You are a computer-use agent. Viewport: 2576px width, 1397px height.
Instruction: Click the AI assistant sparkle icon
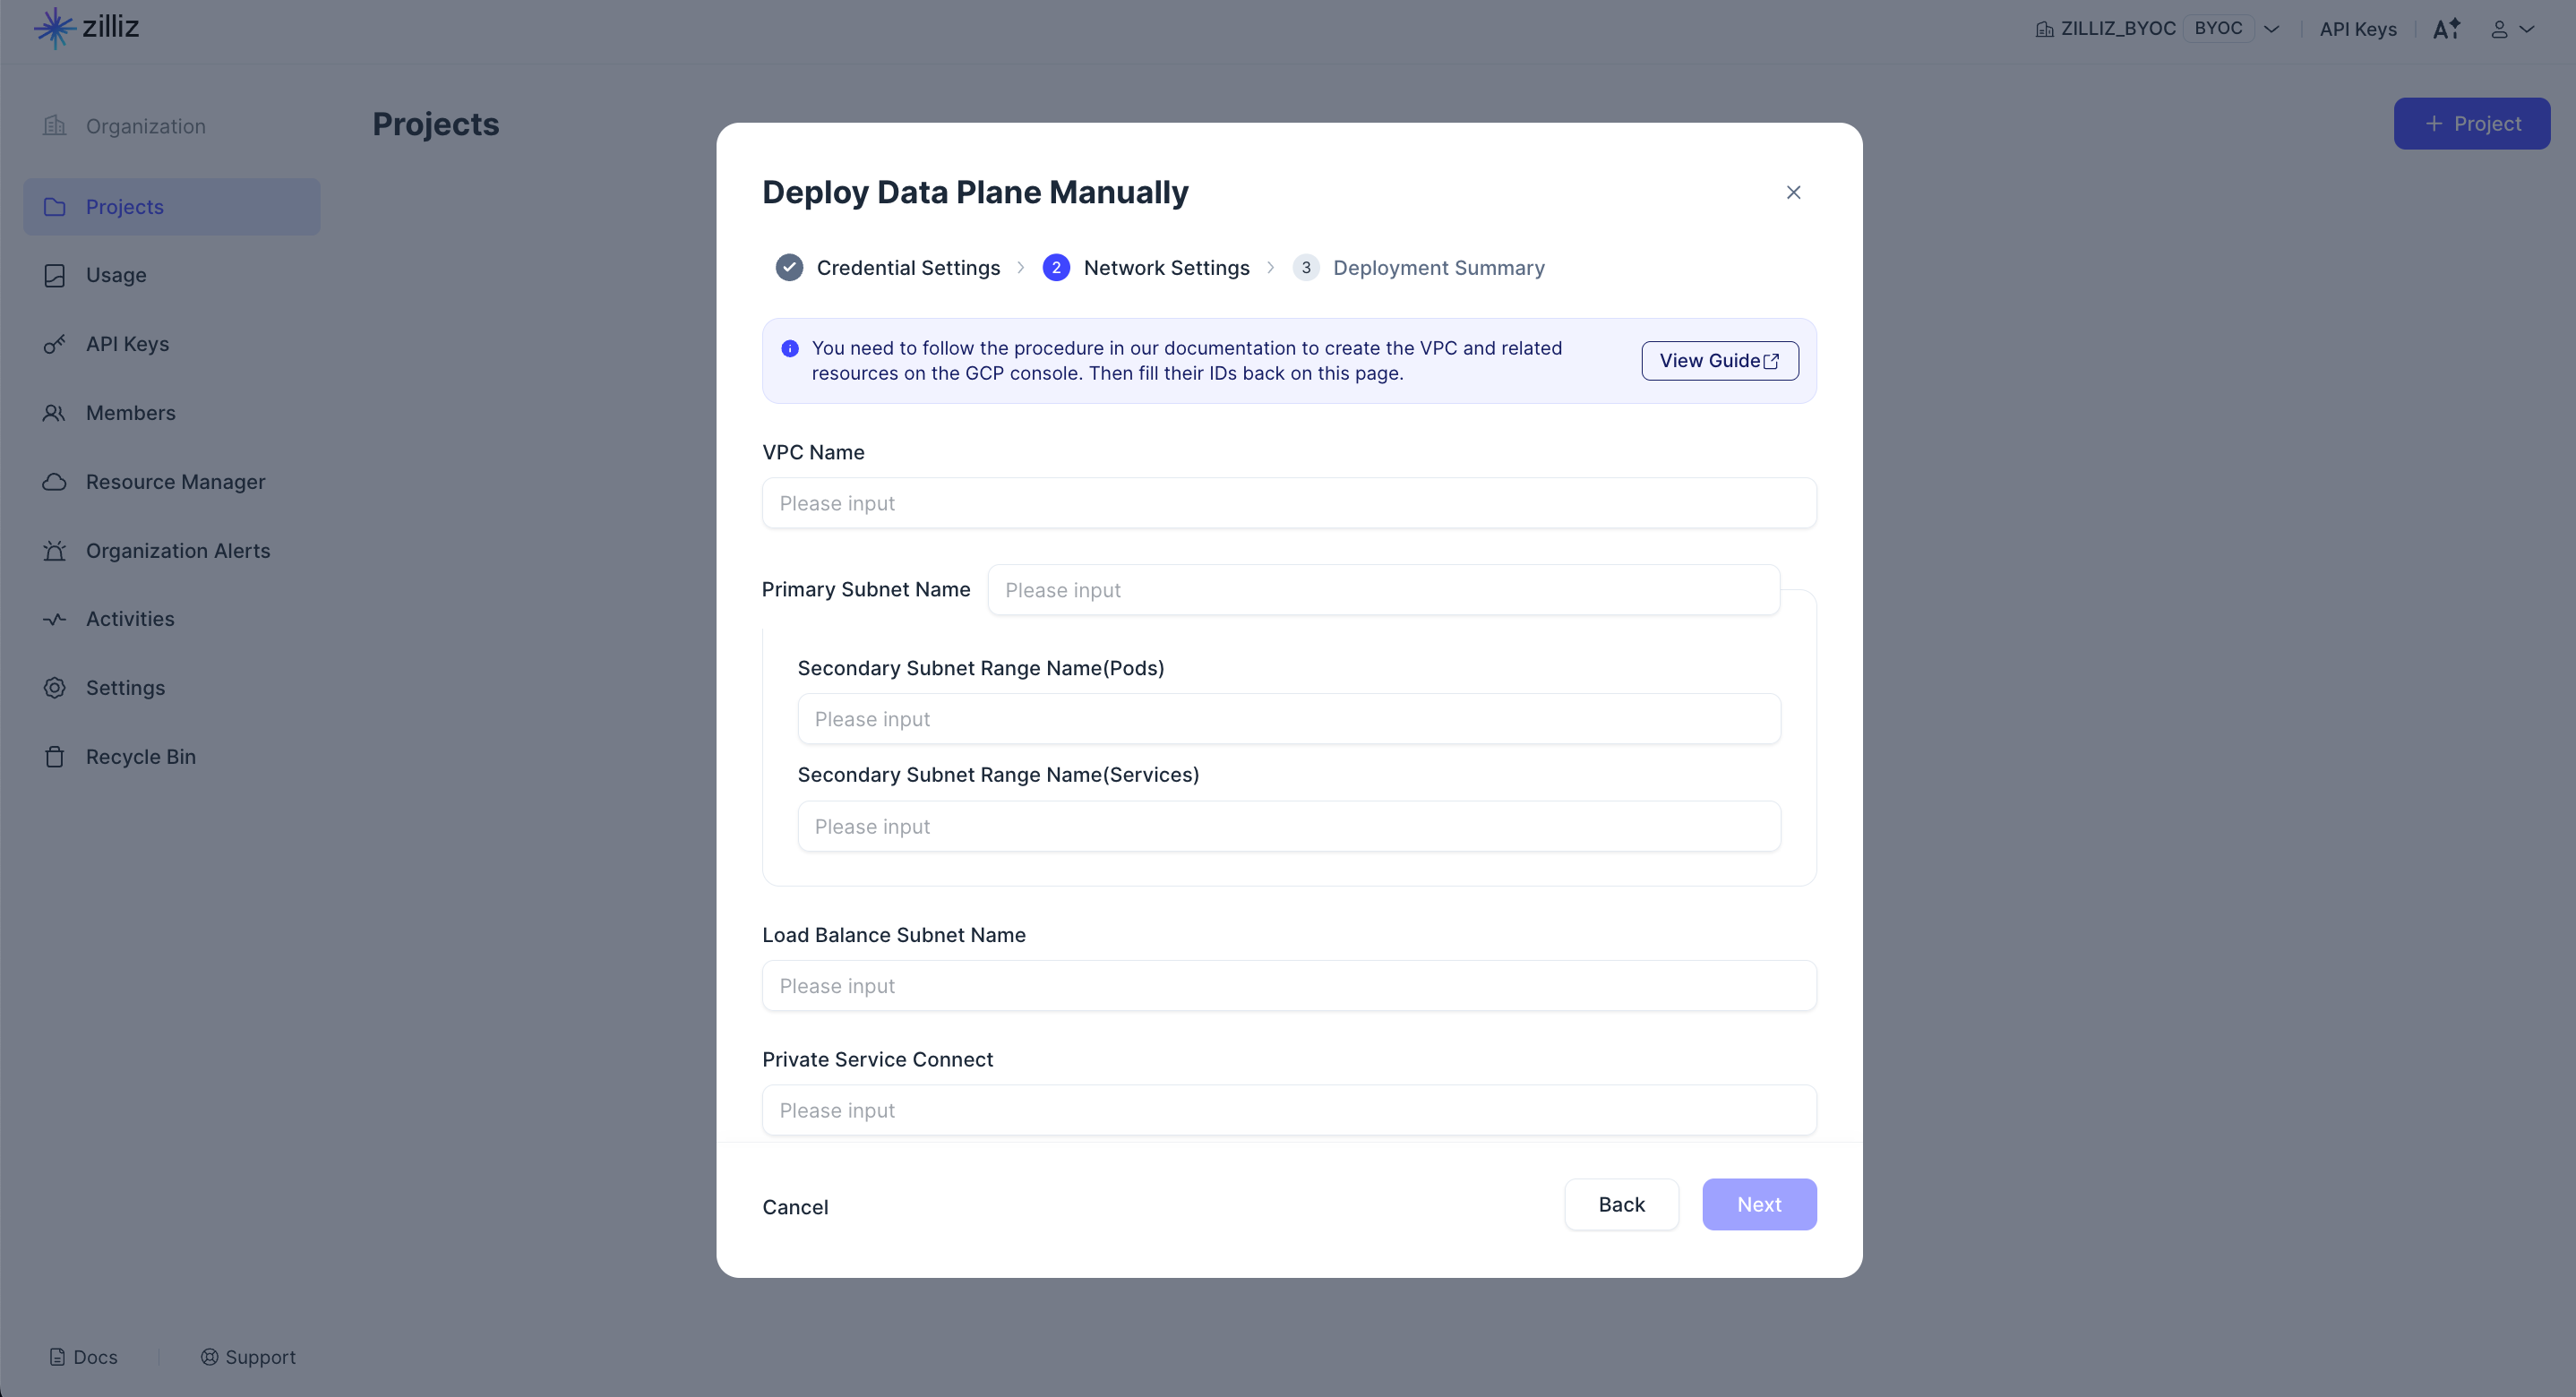pyautogui.click(x=2446, y=29)
